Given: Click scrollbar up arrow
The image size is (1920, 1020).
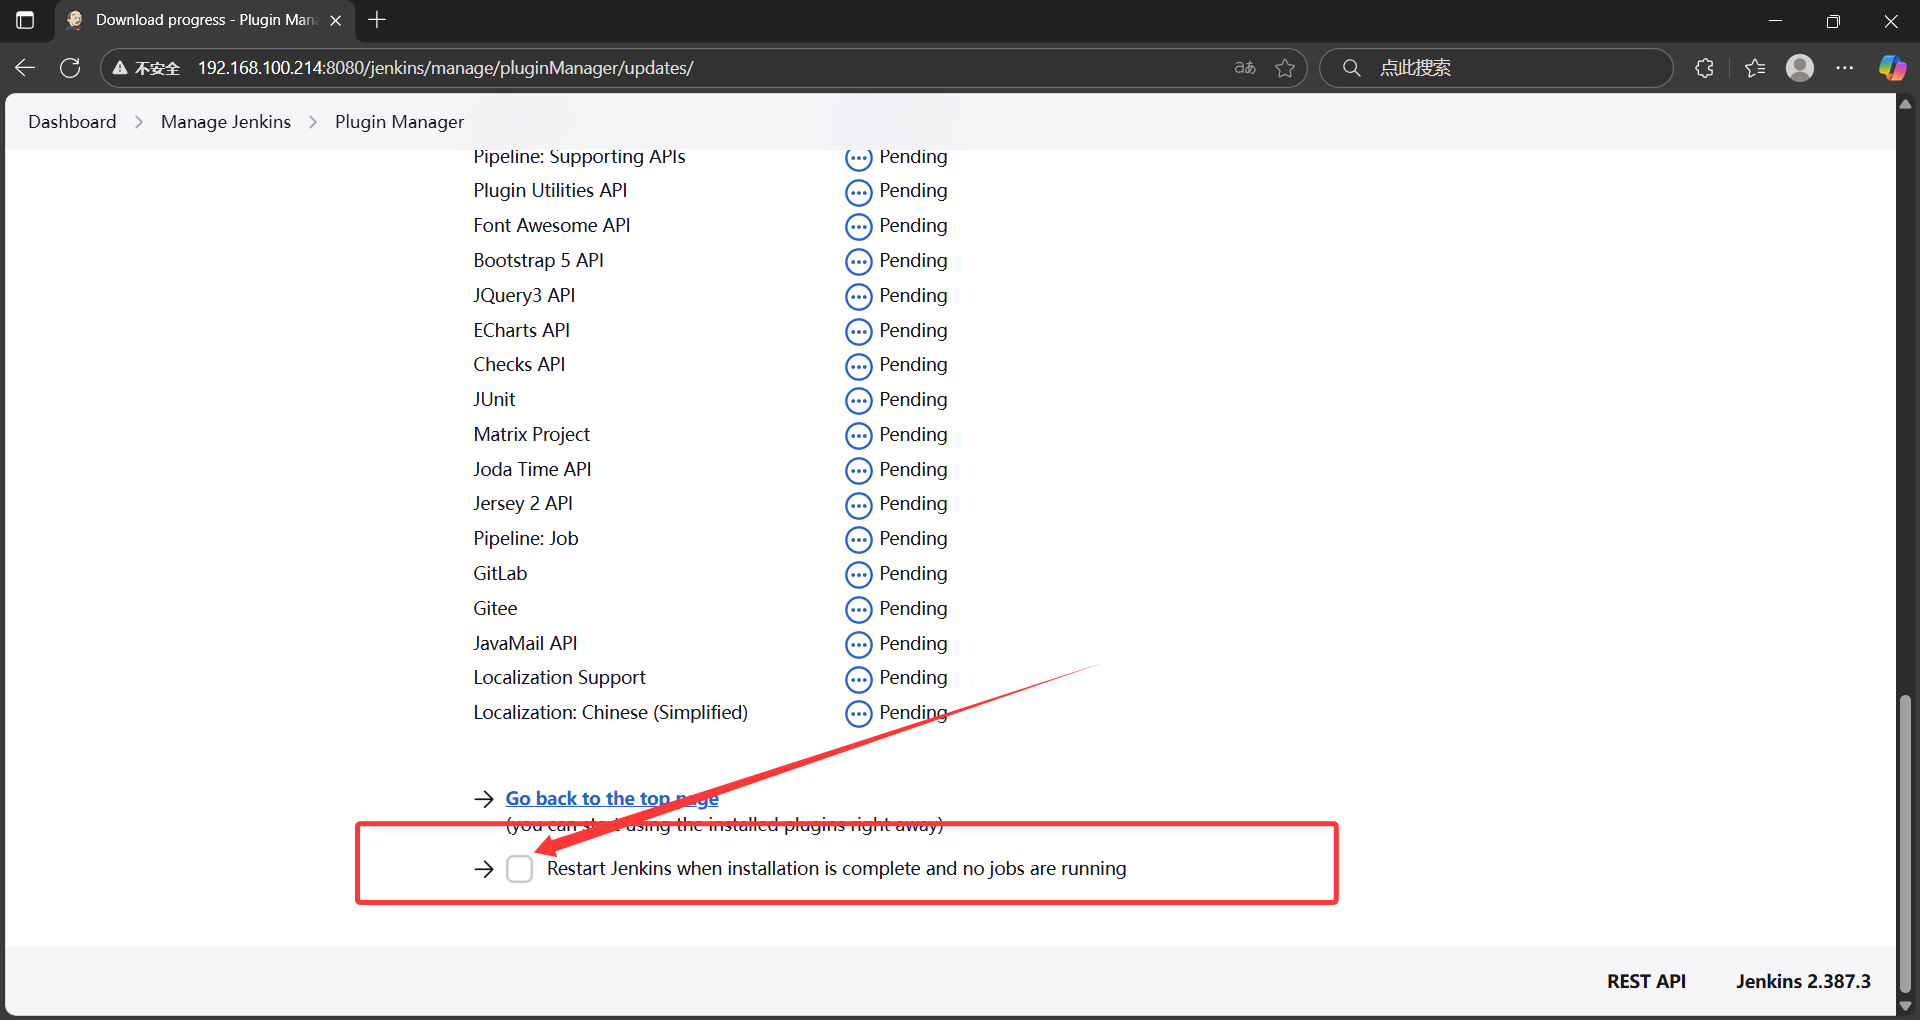Looking at the screenshot, I should [x=1905, y=104].
